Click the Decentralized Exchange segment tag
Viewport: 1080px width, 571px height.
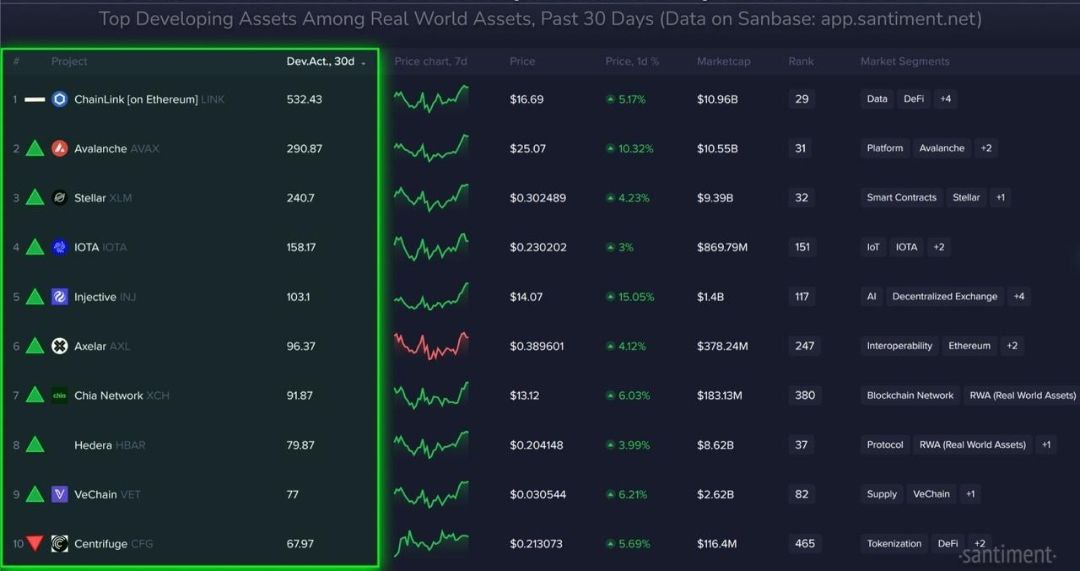[x=944, y=297]
